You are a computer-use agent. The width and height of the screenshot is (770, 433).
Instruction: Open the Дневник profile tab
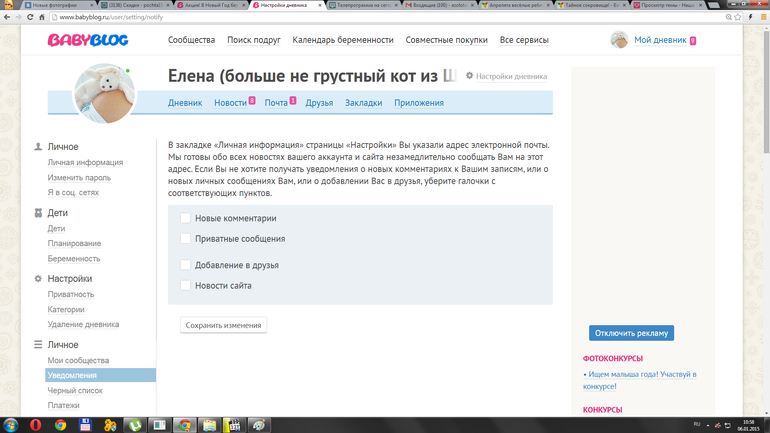[x=185, y=103]
